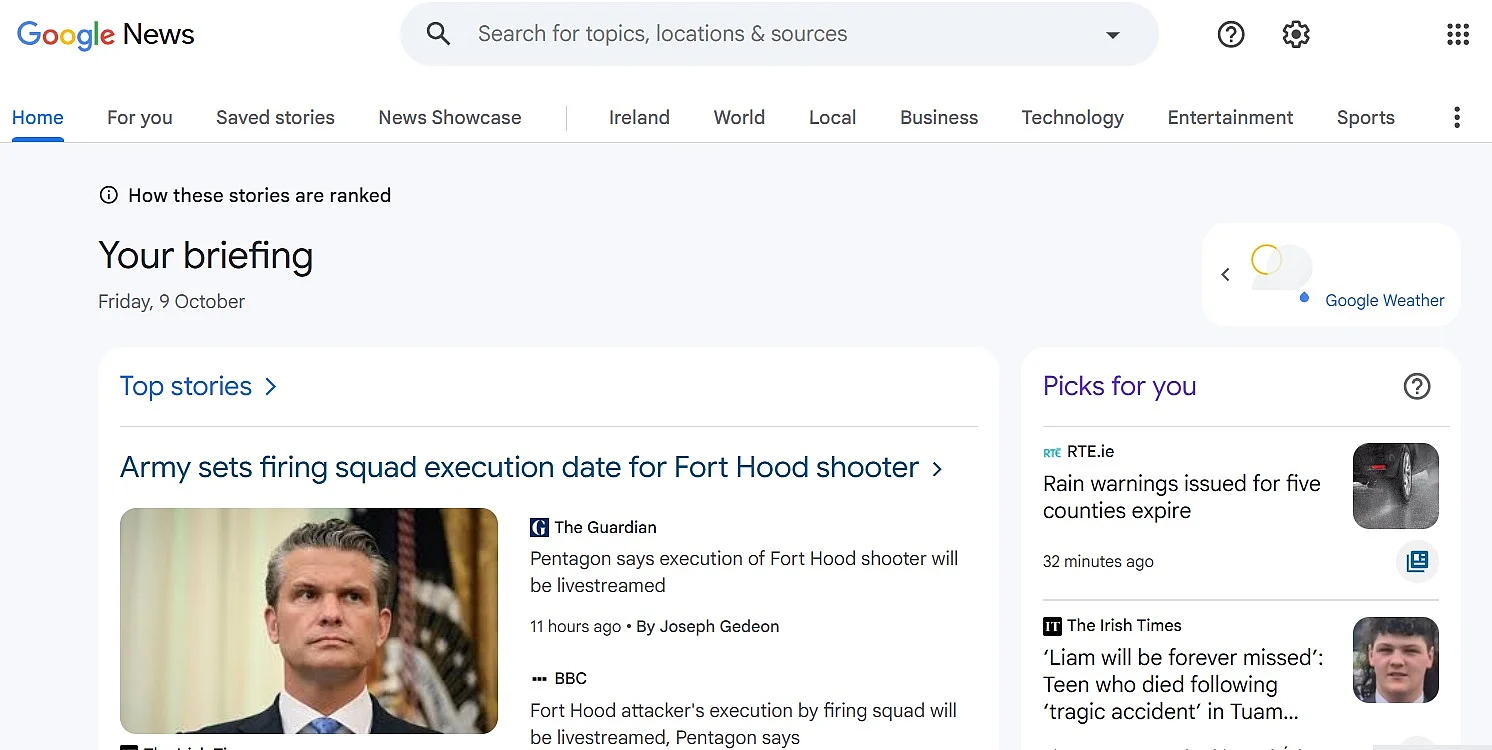Select the World section tab
This screenshot has height=750, width=1492.
(x=739, y=118)
